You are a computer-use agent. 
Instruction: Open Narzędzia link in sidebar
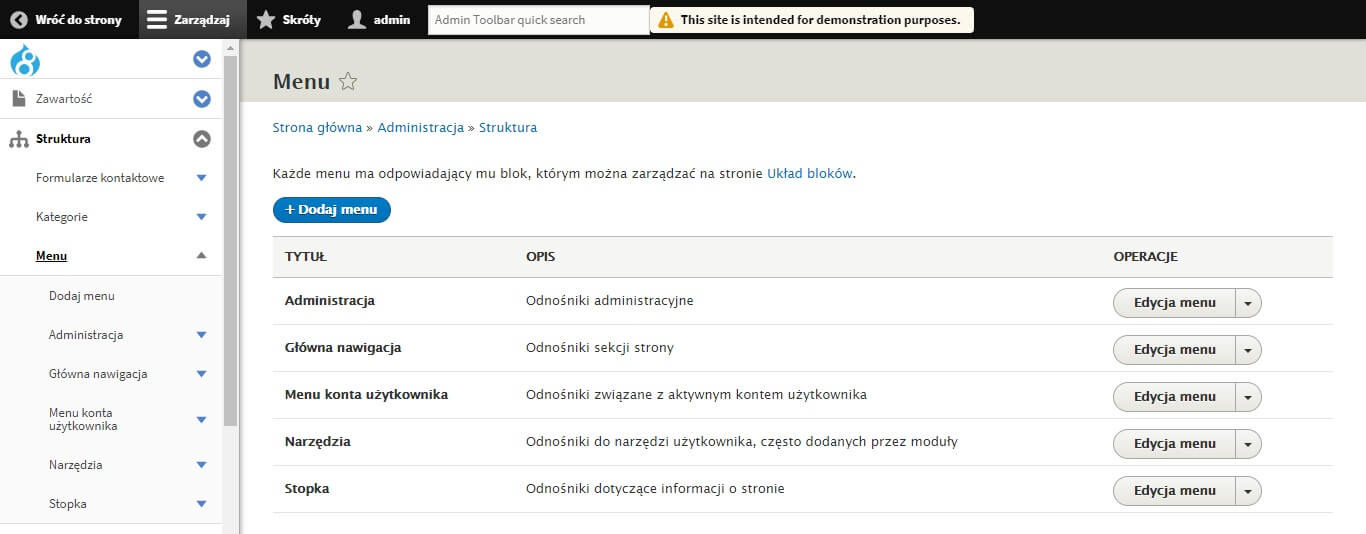pyautogui.click(x=76, y=465)
